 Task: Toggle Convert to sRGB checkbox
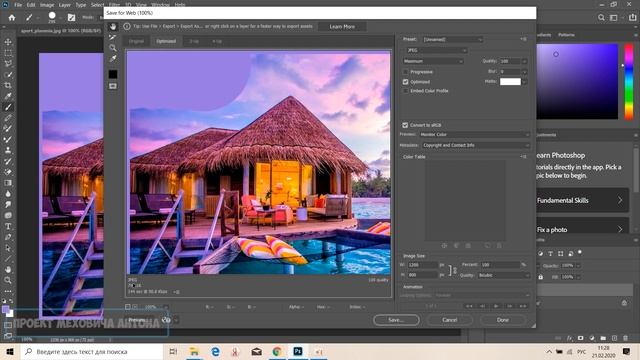(405, 125)
